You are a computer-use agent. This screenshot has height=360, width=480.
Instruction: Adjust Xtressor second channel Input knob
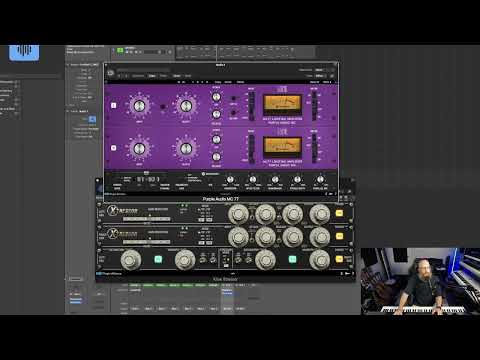(238, 237)
